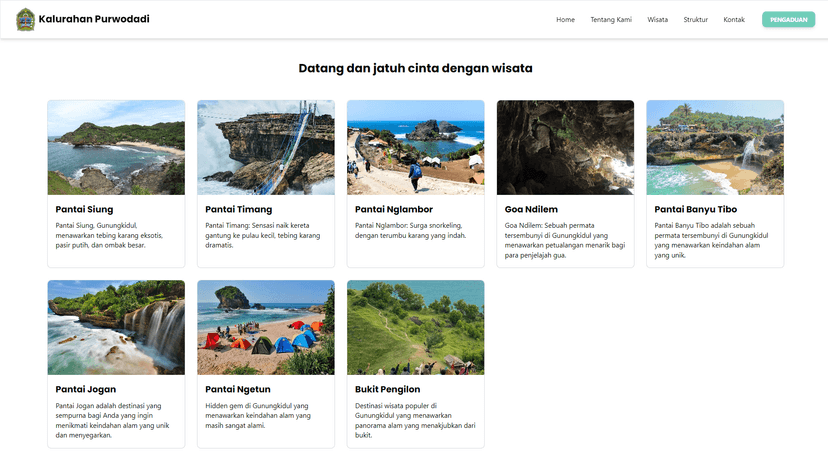Open the Goa Ndilem cave photo

(565, 147)
